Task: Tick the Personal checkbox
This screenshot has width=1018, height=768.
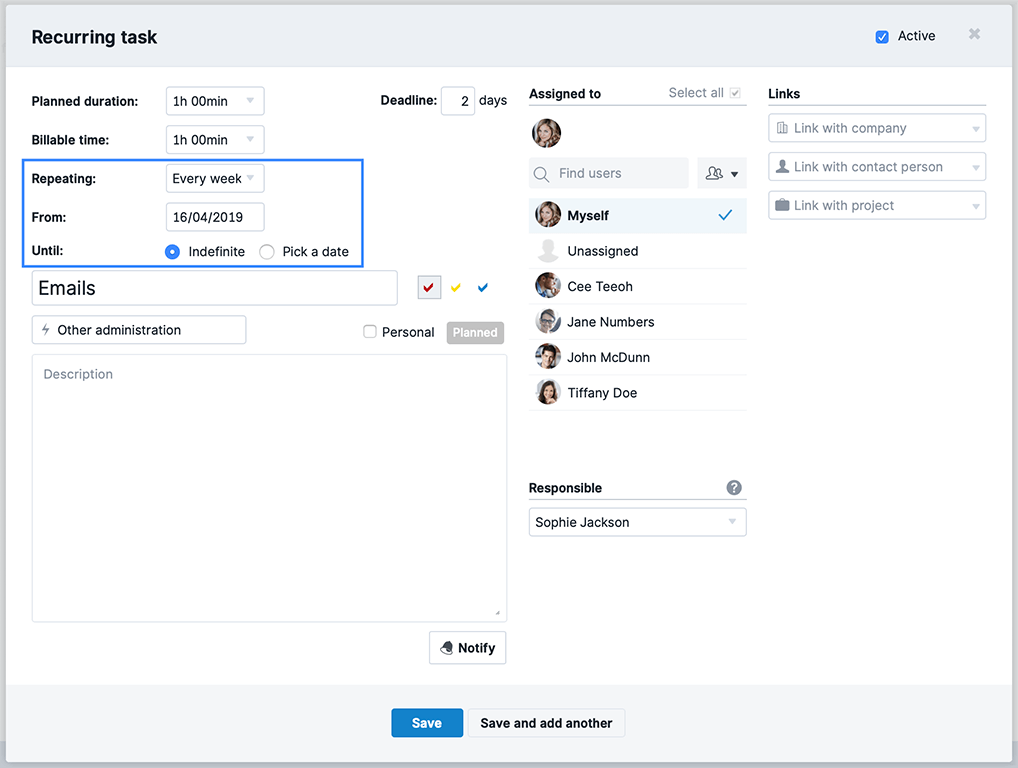Action: pyautogui.click(x=369, y=332)
